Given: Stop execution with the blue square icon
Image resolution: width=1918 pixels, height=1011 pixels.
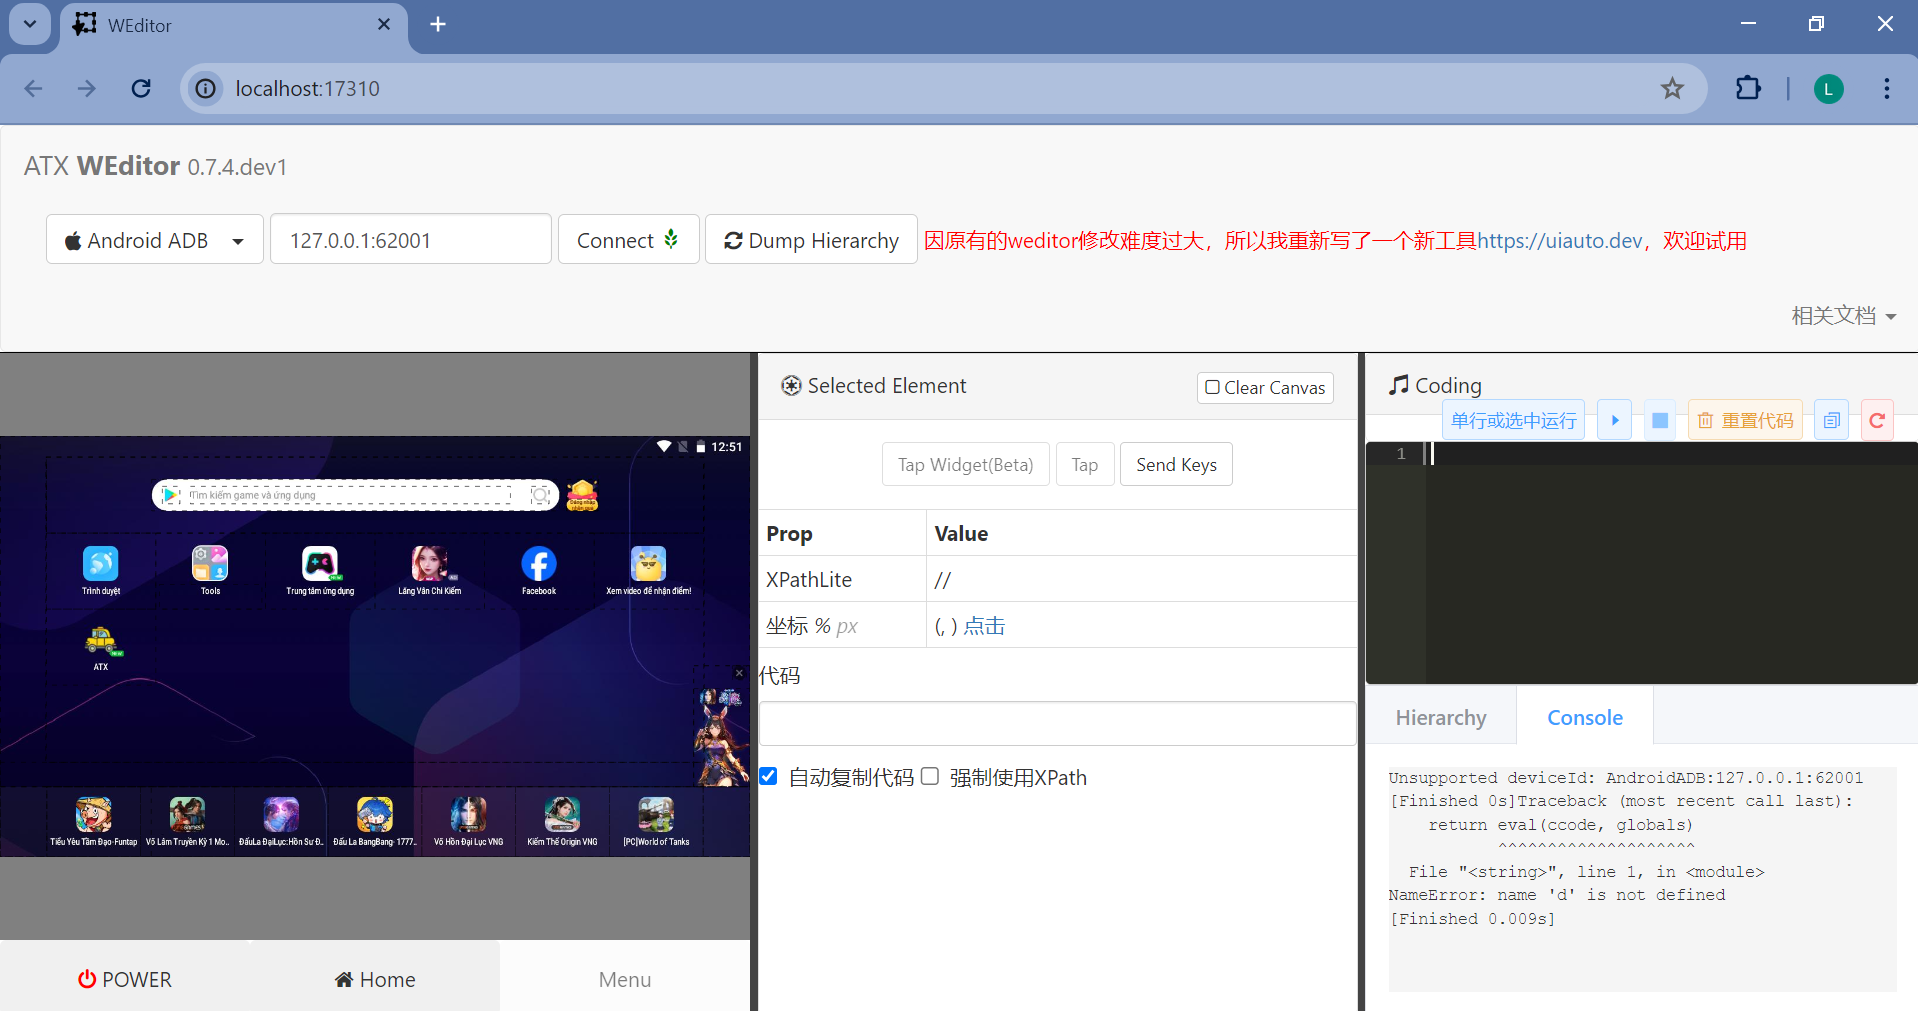Looking at the screenshot, I should 1660,420.
